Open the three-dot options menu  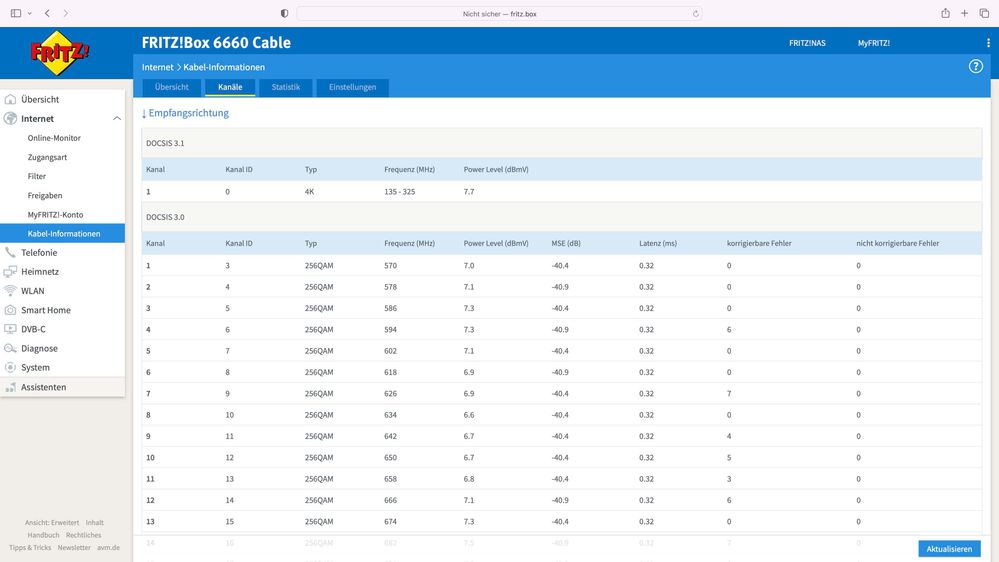[x=988, y=43]
